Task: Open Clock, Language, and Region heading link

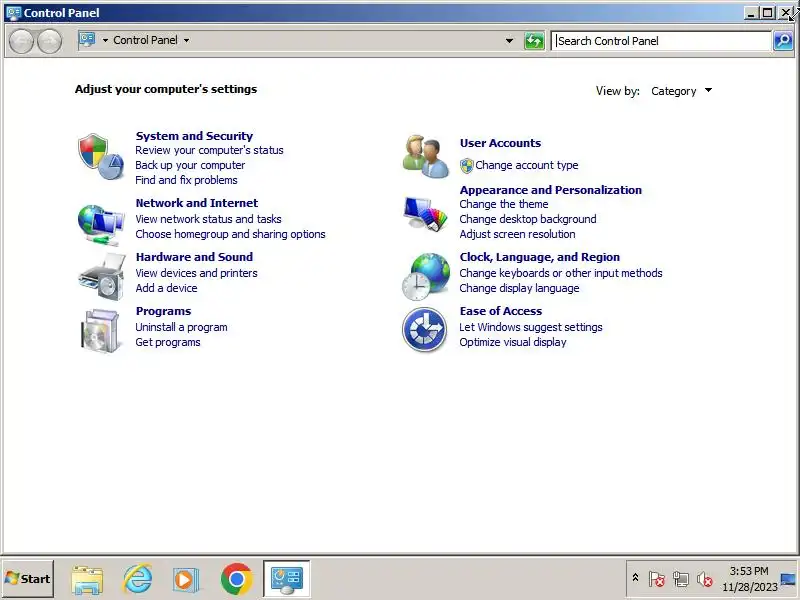Action: tap(539, 257)
